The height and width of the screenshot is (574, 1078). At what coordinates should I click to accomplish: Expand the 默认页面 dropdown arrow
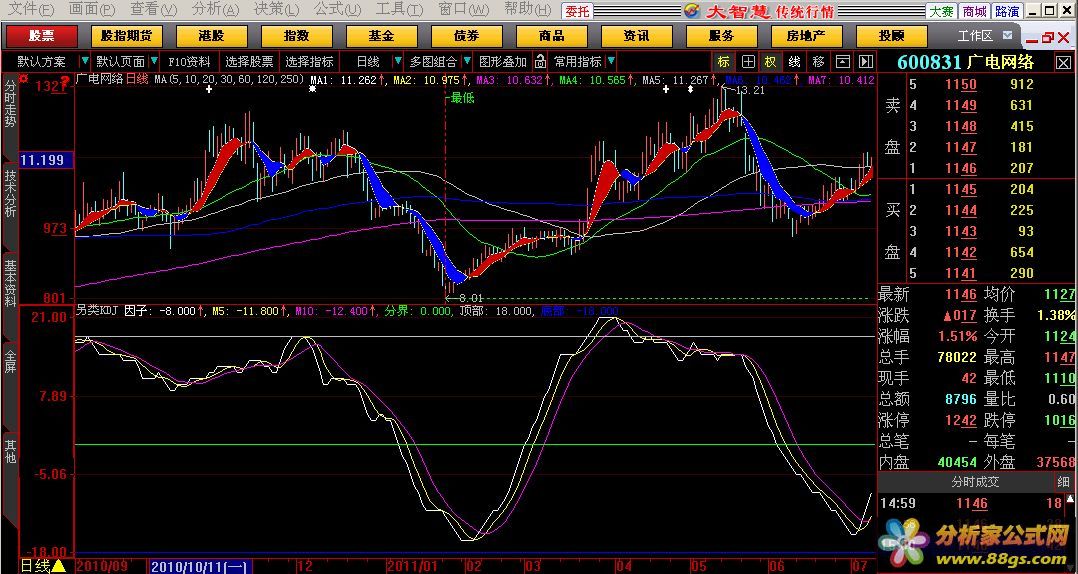point(154,61)
